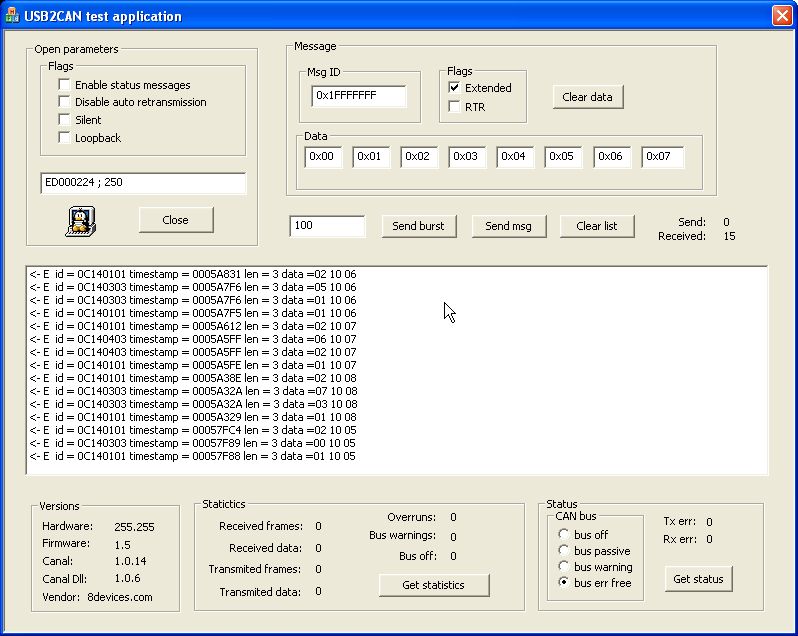Choose the bus passive radio option
The width and height of the screenshot is (798, 636).
pyautogui.click(x=564, y=551)
